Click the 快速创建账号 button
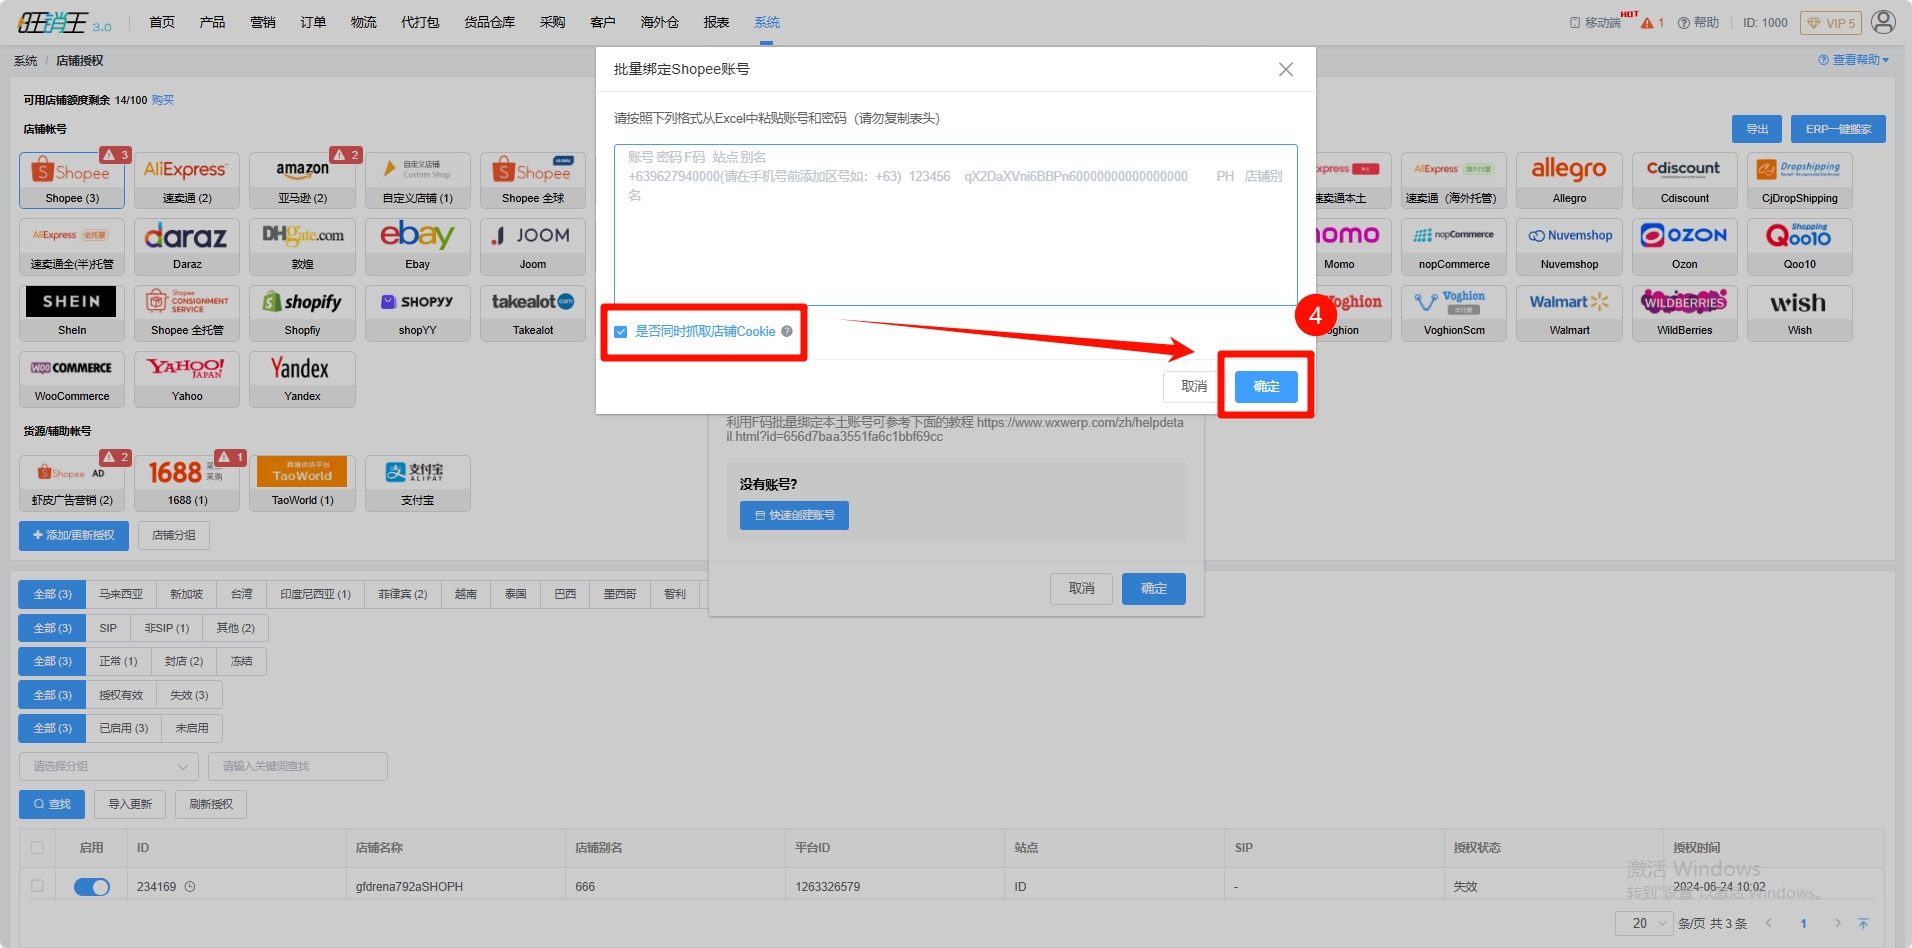This screenshot has height=948, width=1912. point(794,515)
